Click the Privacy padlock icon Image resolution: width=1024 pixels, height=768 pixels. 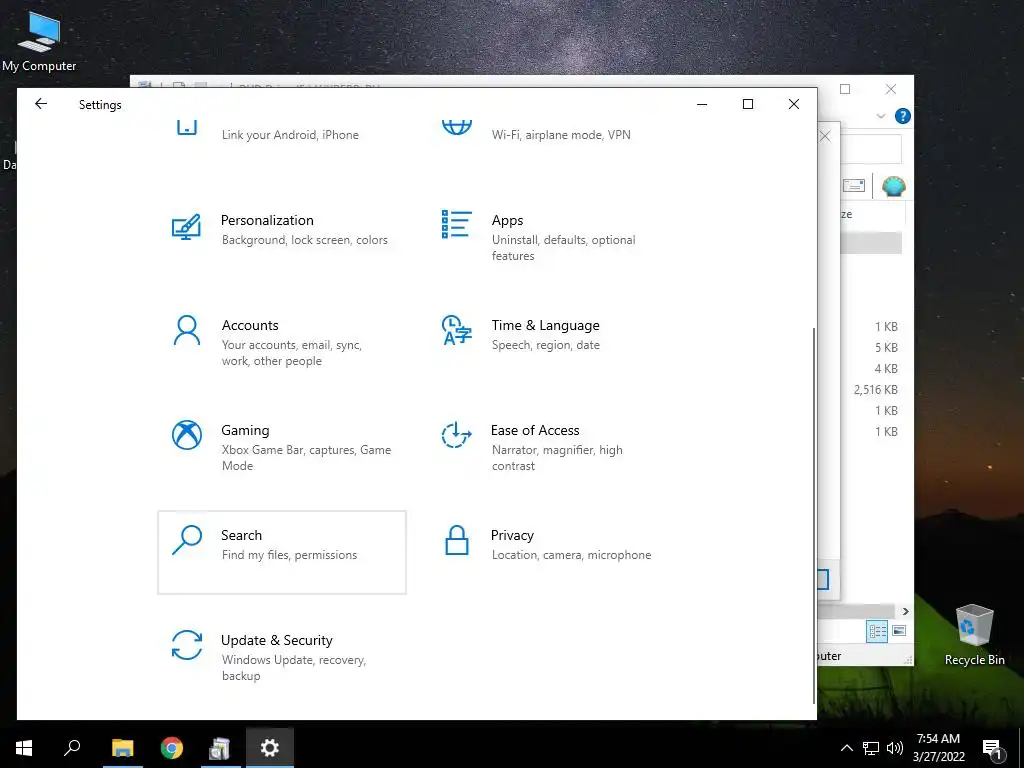click(x=456, y=540)
